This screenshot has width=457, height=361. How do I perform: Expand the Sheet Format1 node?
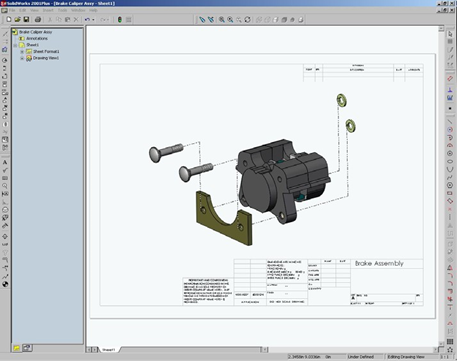click(22, 52)
